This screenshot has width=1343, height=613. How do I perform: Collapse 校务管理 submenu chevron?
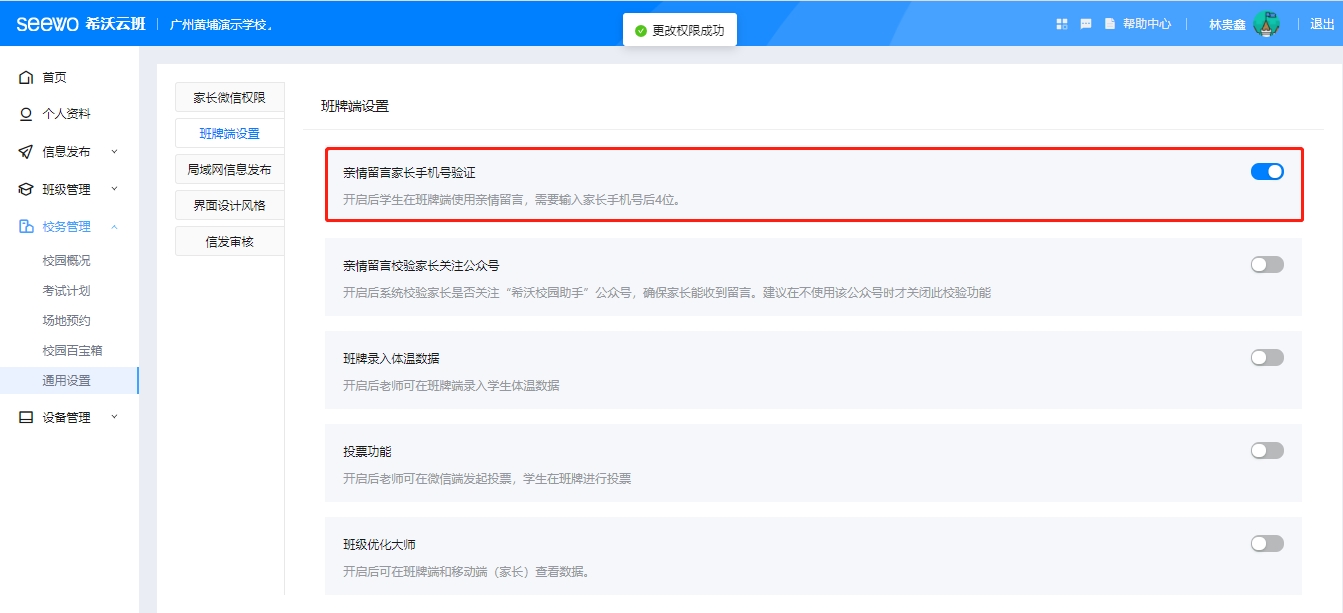click(114, 227)
